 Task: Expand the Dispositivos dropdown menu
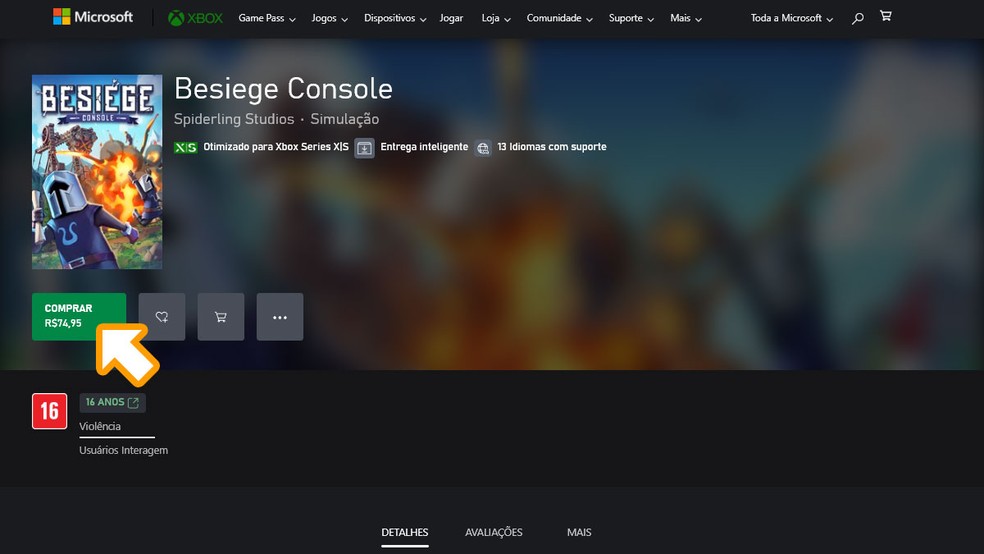(395, 18)
